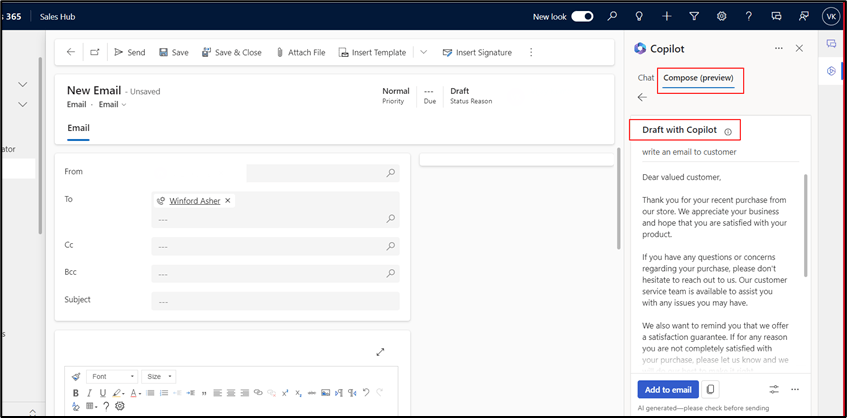Click the Add to email button

coord(668,389)
